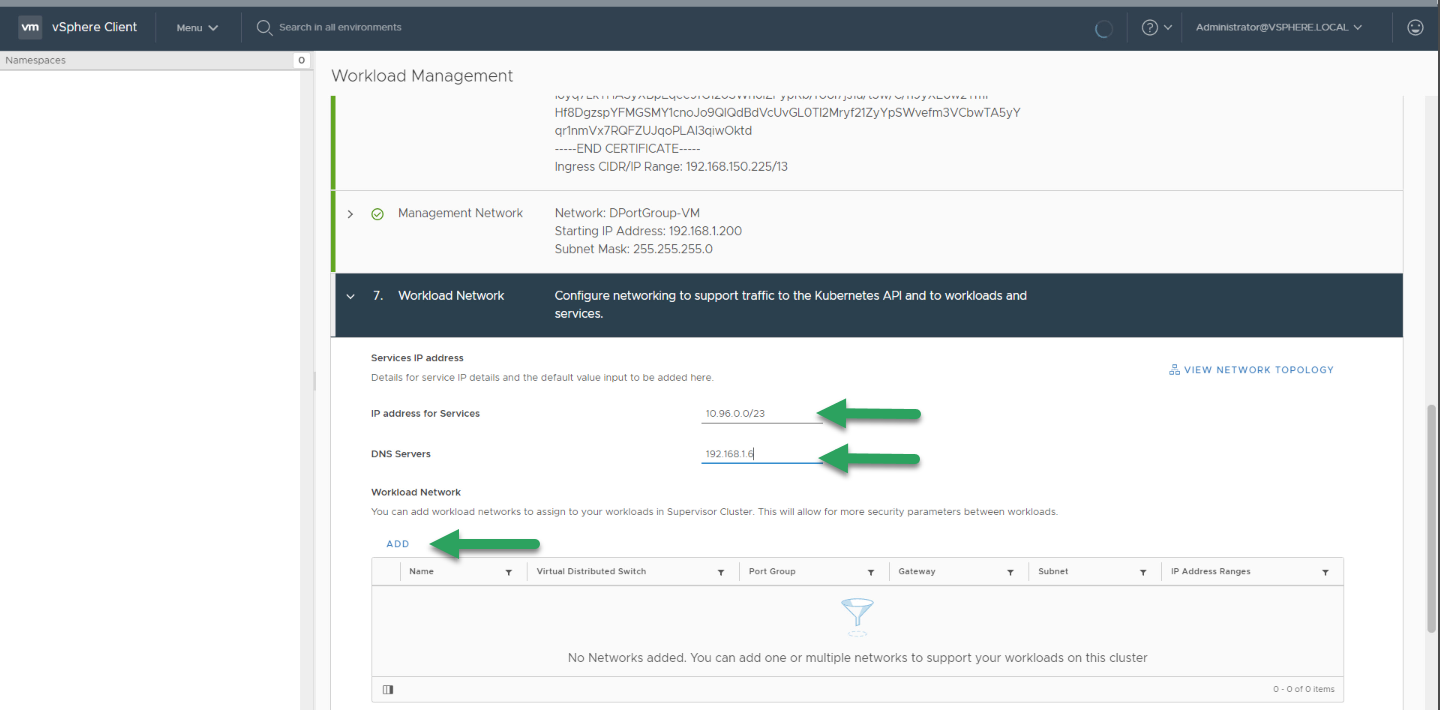This screenshot has height=710, width=1440.
Task: Click the VMware vm logo icon
Action: click(x=31, y=27)
